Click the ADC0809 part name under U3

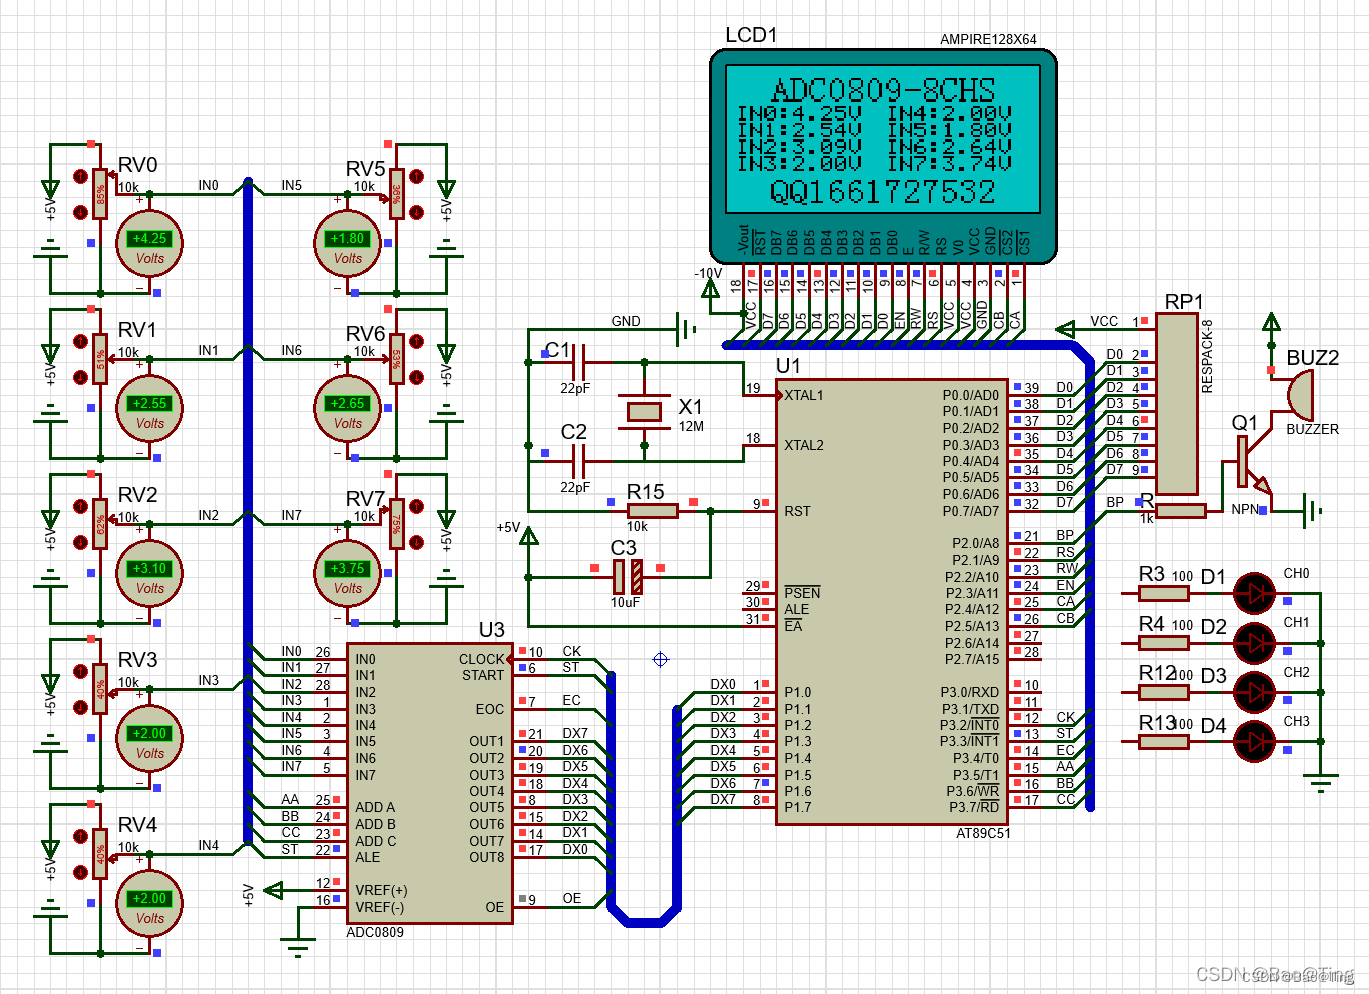[x=375, y=932]
